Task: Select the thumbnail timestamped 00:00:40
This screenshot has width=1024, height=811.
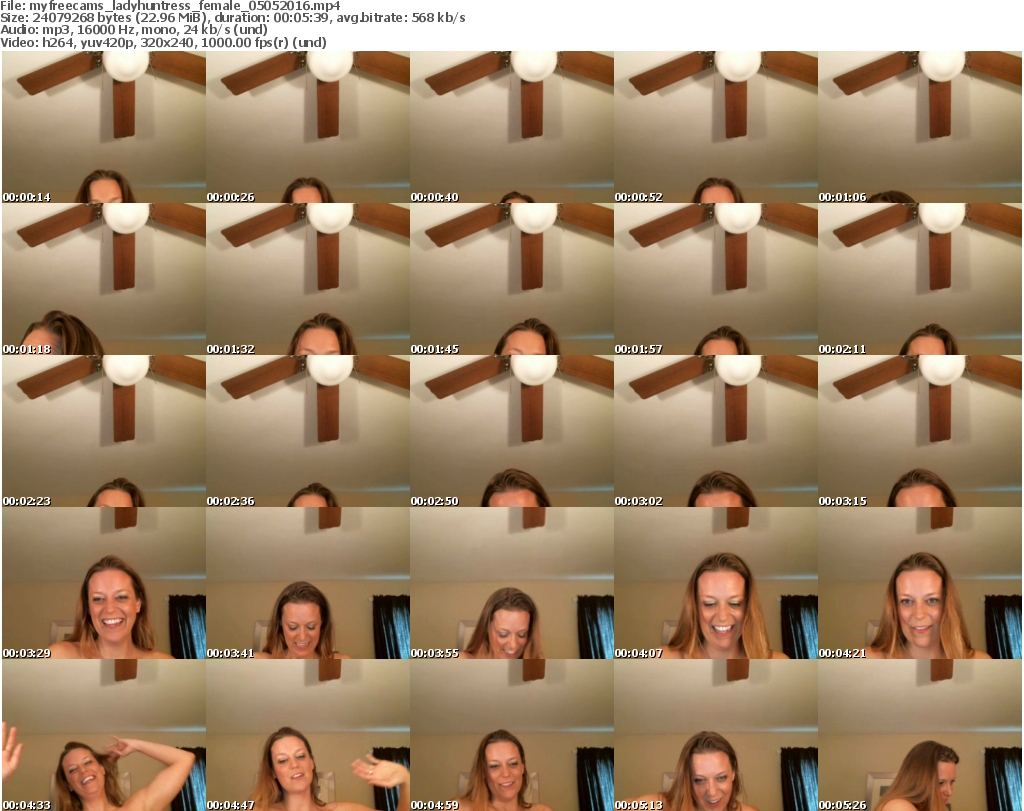Action: click(512, 127)
